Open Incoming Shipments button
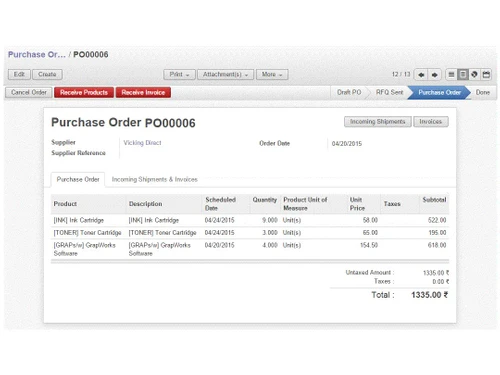 378,122
